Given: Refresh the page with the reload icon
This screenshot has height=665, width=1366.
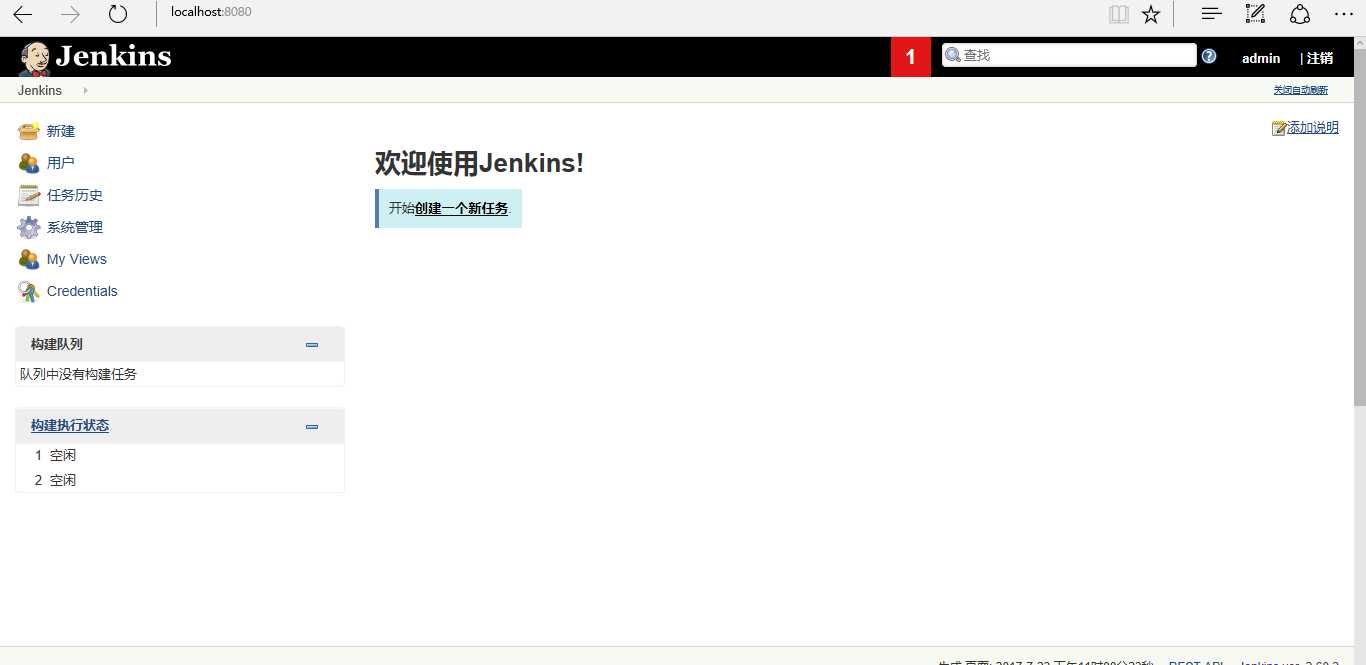Looking at the screenshot, I should tap(118, 14).
